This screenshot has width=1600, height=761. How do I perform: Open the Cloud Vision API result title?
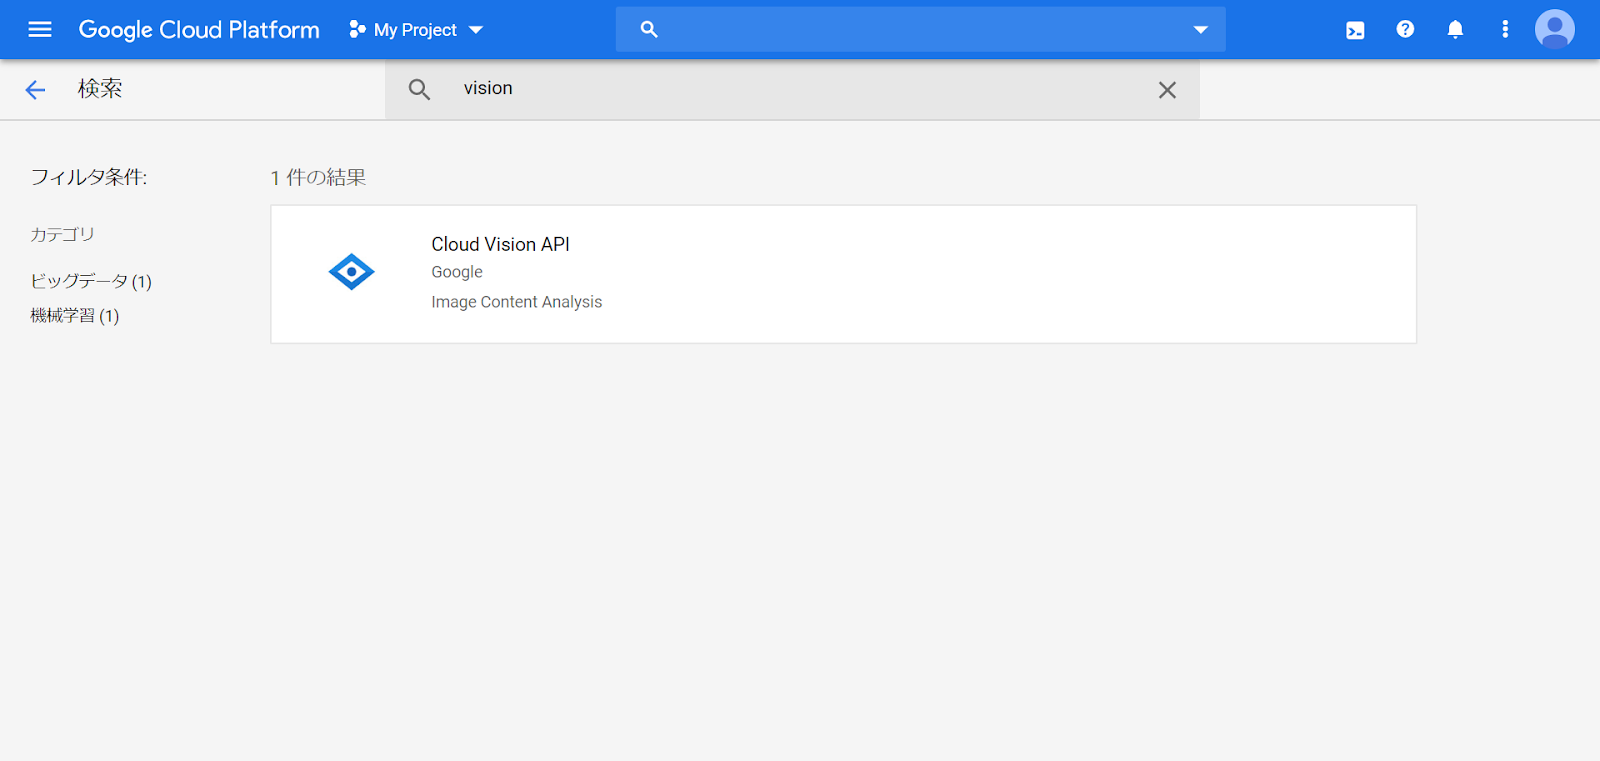(x=500, y=244)
